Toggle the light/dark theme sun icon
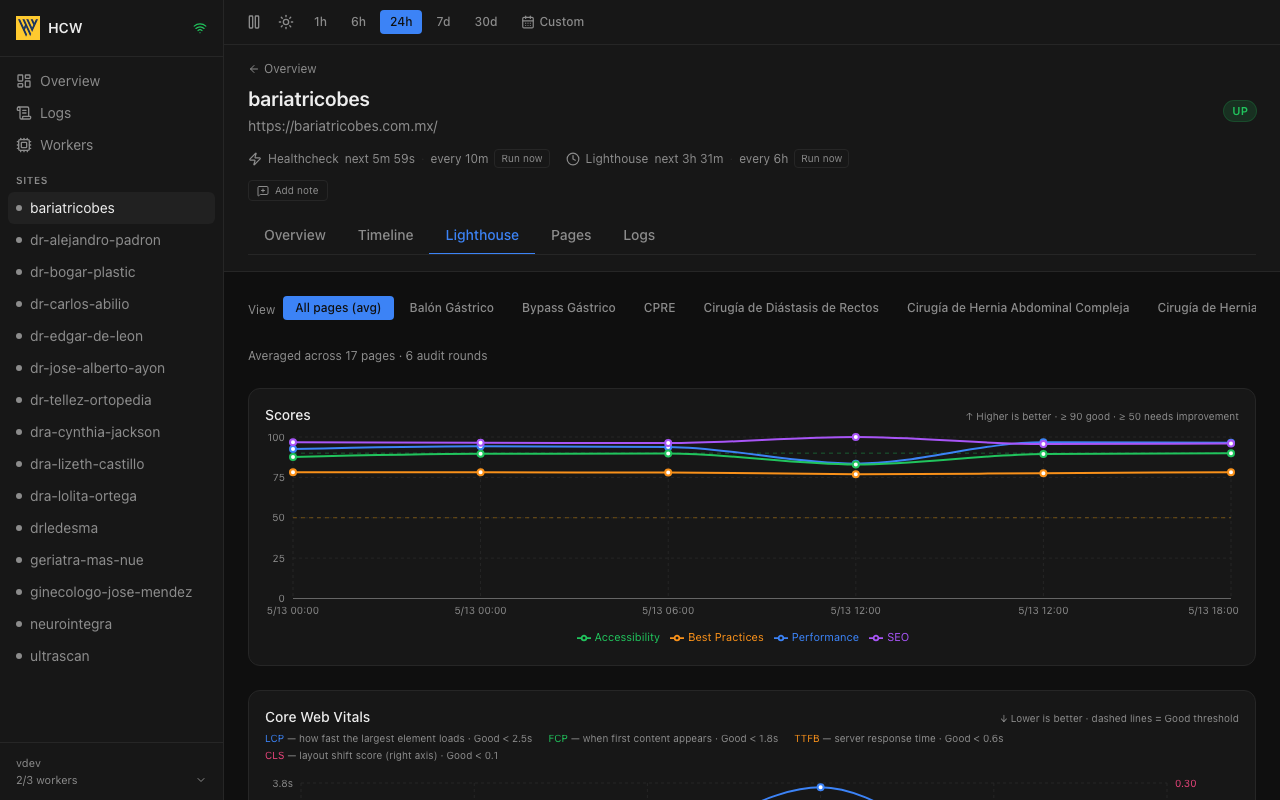Viewport: 1280px width, 800px height. pyautogui.click(x=286, y=22)
